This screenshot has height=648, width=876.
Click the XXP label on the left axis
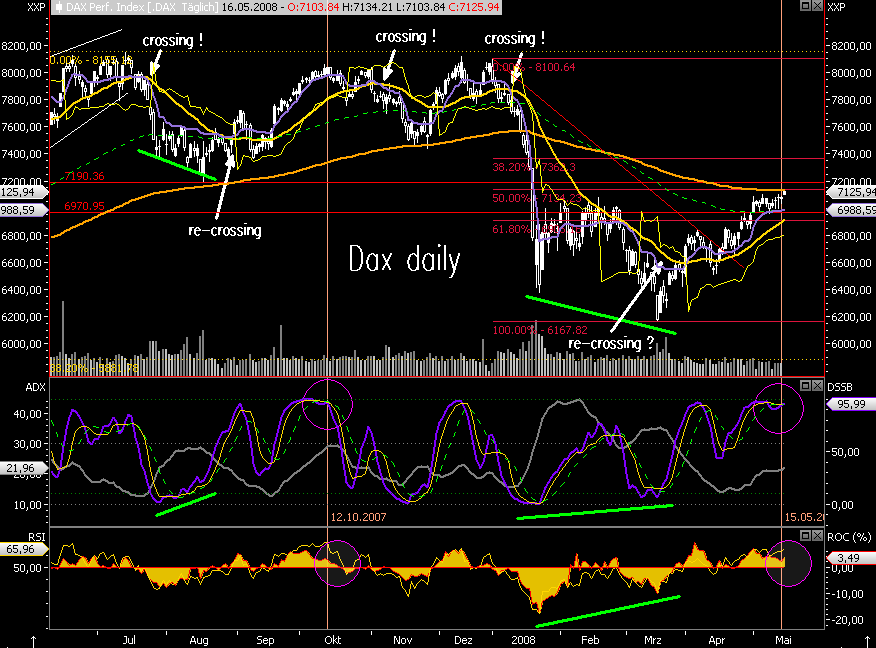36,7
